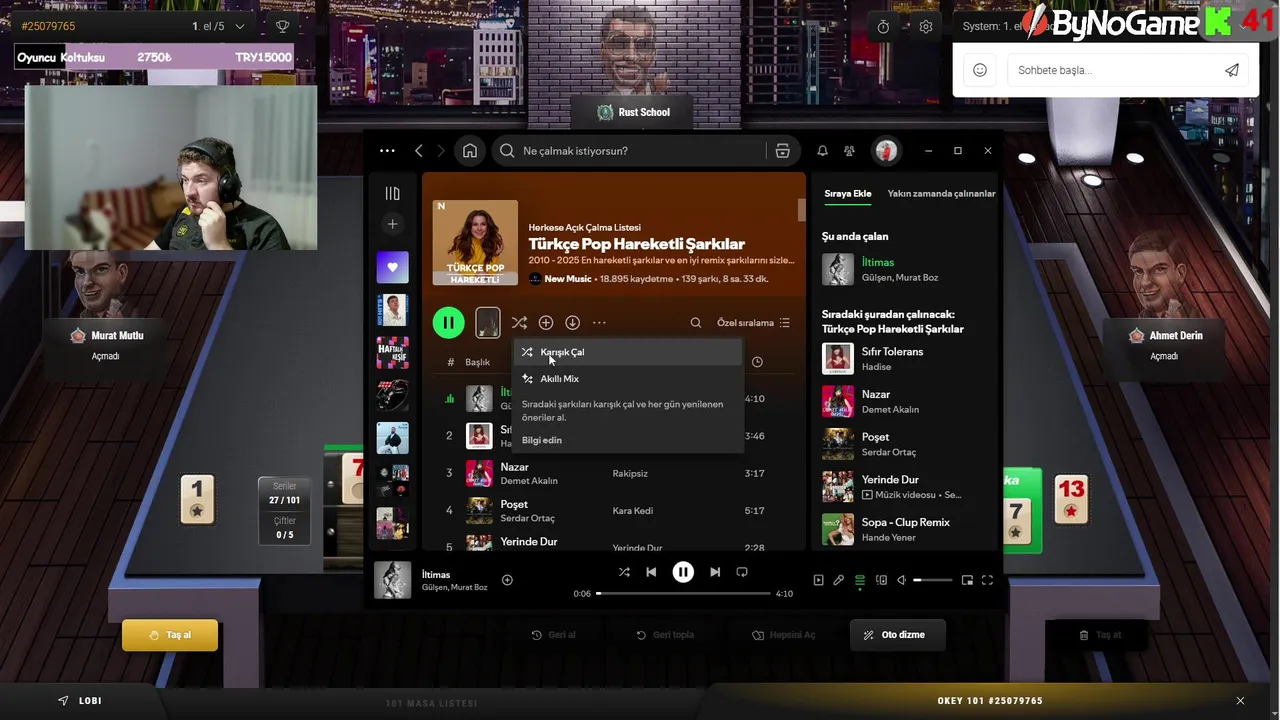Open Spotify's three-dot app menu
Viewport: 1280px width, 720px height.
(x=387, y=151)
